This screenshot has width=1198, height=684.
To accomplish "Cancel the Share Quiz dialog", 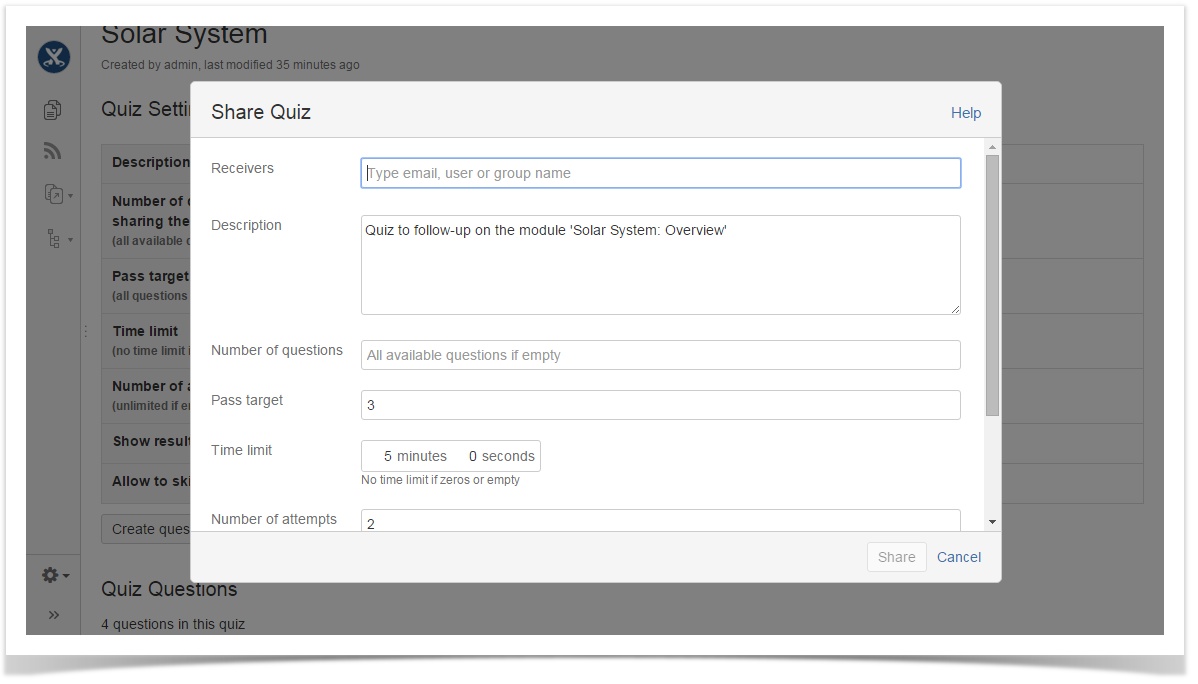I will tap(958, 557).
